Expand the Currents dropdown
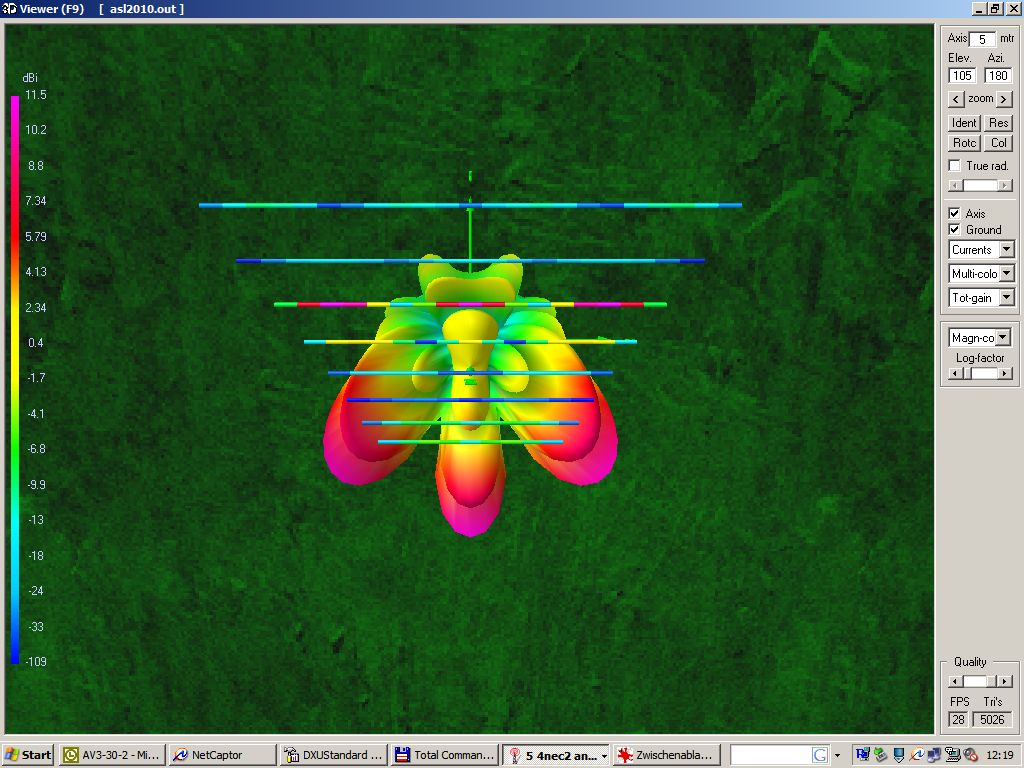Image resolution: width=1024 pixels, height=768 pixels. click(x=1006, y=249)
